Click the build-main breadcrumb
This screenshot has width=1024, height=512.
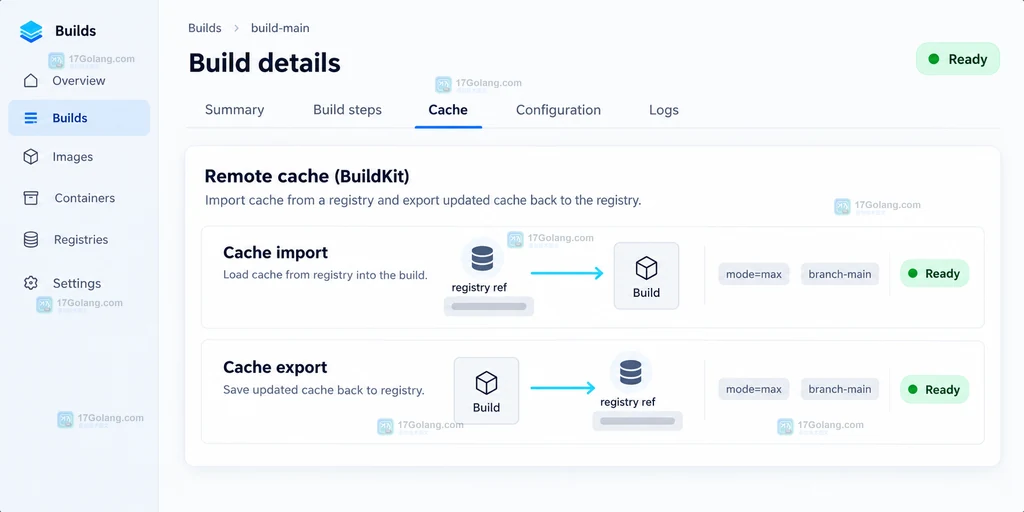[x=280, y=28]
